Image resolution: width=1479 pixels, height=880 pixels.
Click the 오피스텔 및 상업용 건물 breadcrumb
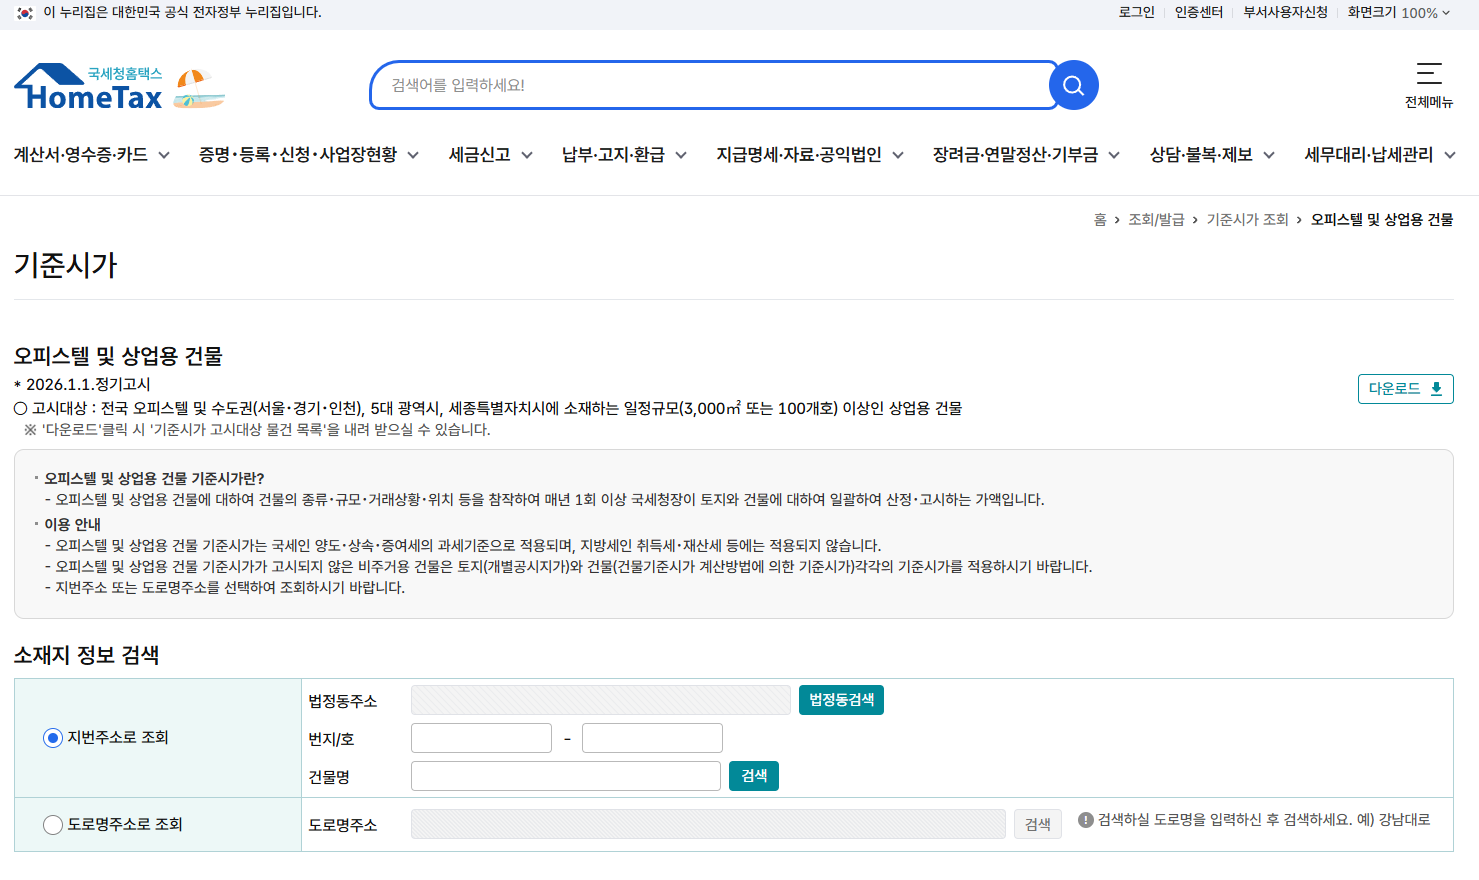tap(1382, 220)
